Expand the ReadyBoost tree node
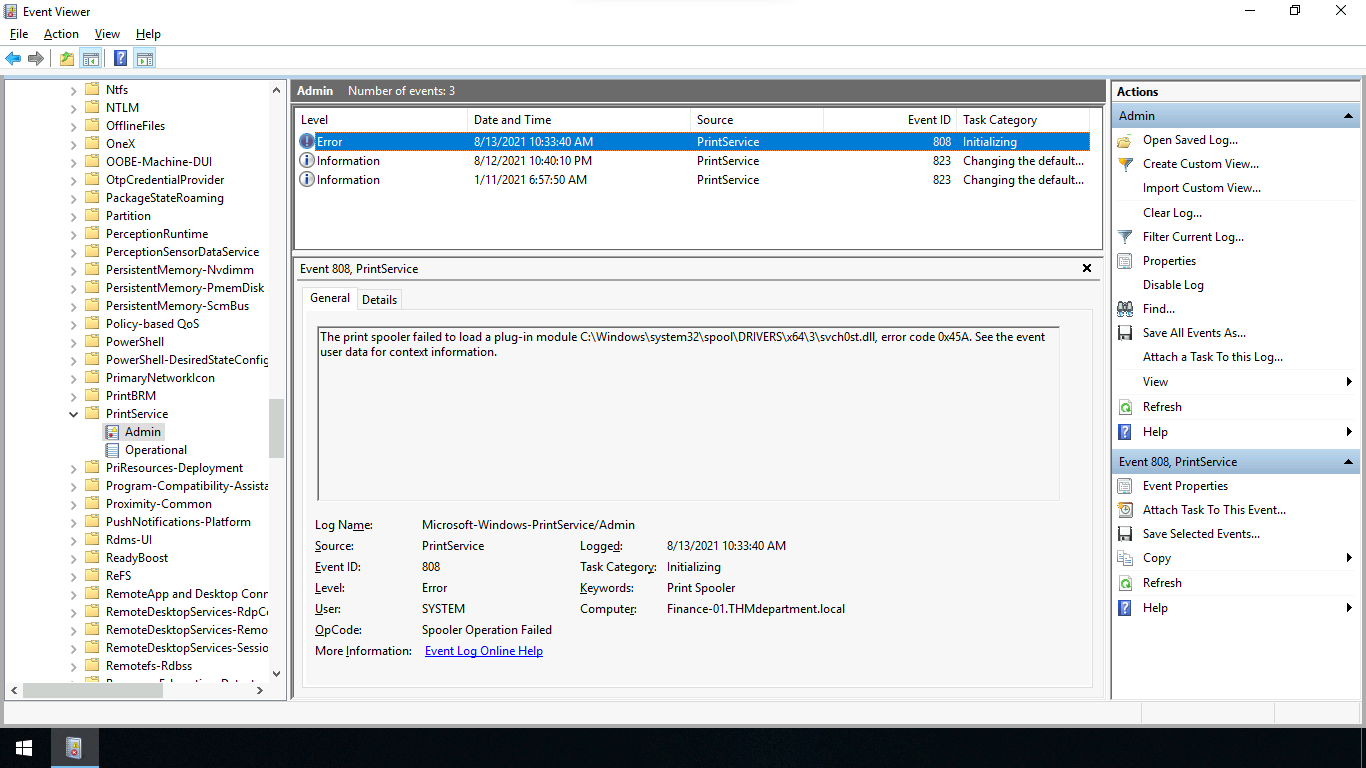 click(73, 558)
